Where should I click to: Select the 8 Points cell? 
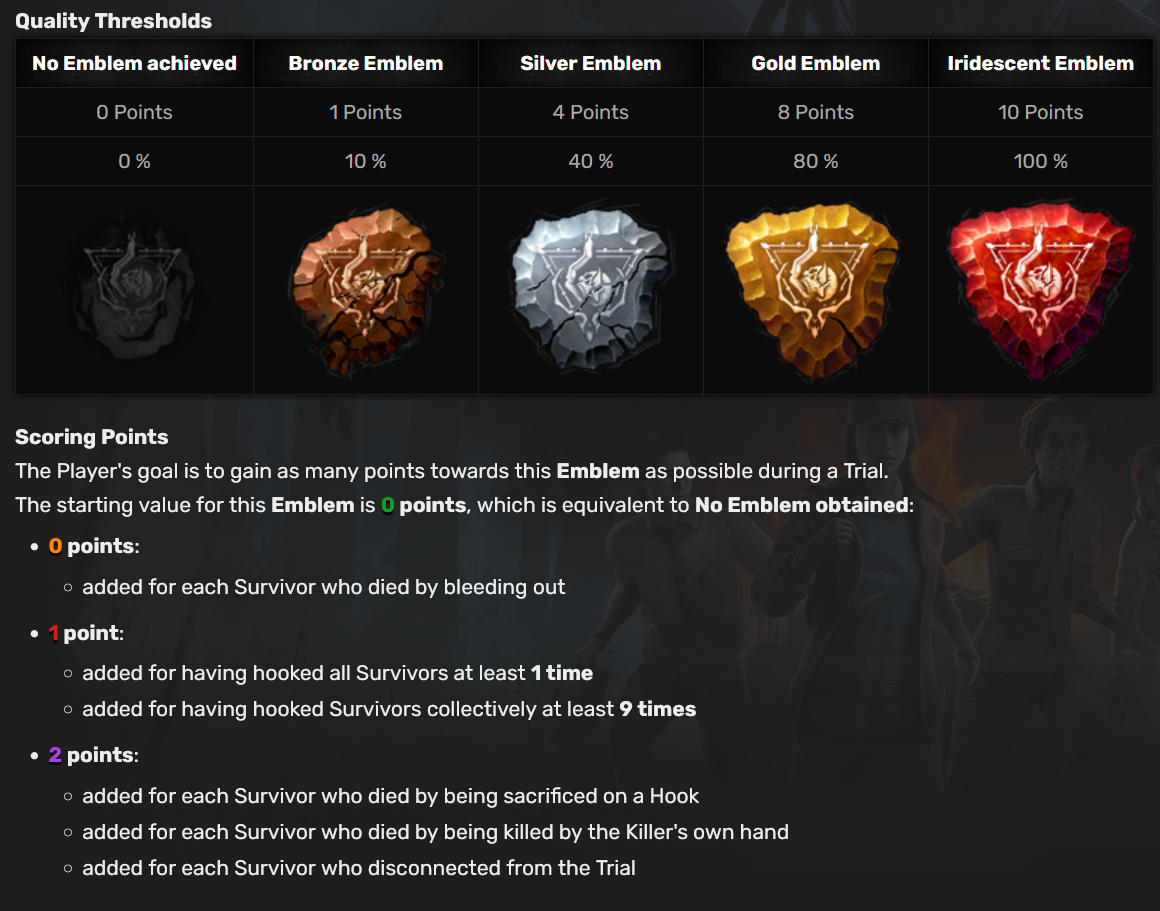pos(815,112)
